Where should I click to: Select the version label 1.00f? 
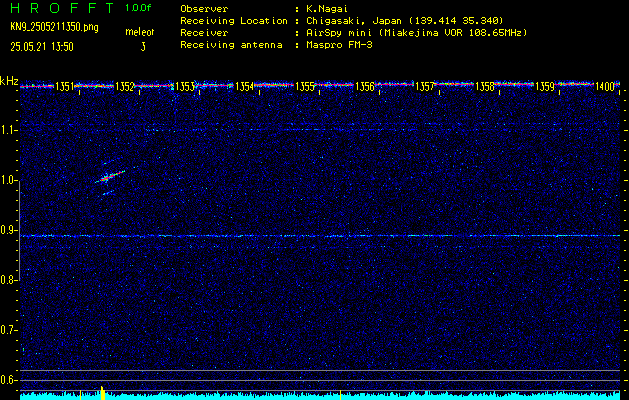click(138, 8)
